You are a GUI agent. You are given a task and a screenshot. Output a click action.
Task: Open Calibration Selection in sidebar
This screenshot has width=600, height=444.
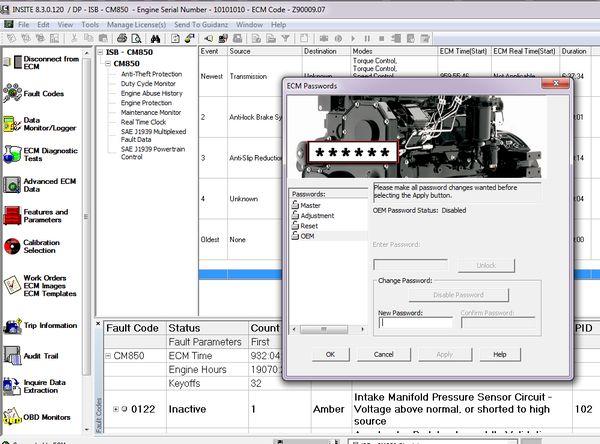[32, 246]
